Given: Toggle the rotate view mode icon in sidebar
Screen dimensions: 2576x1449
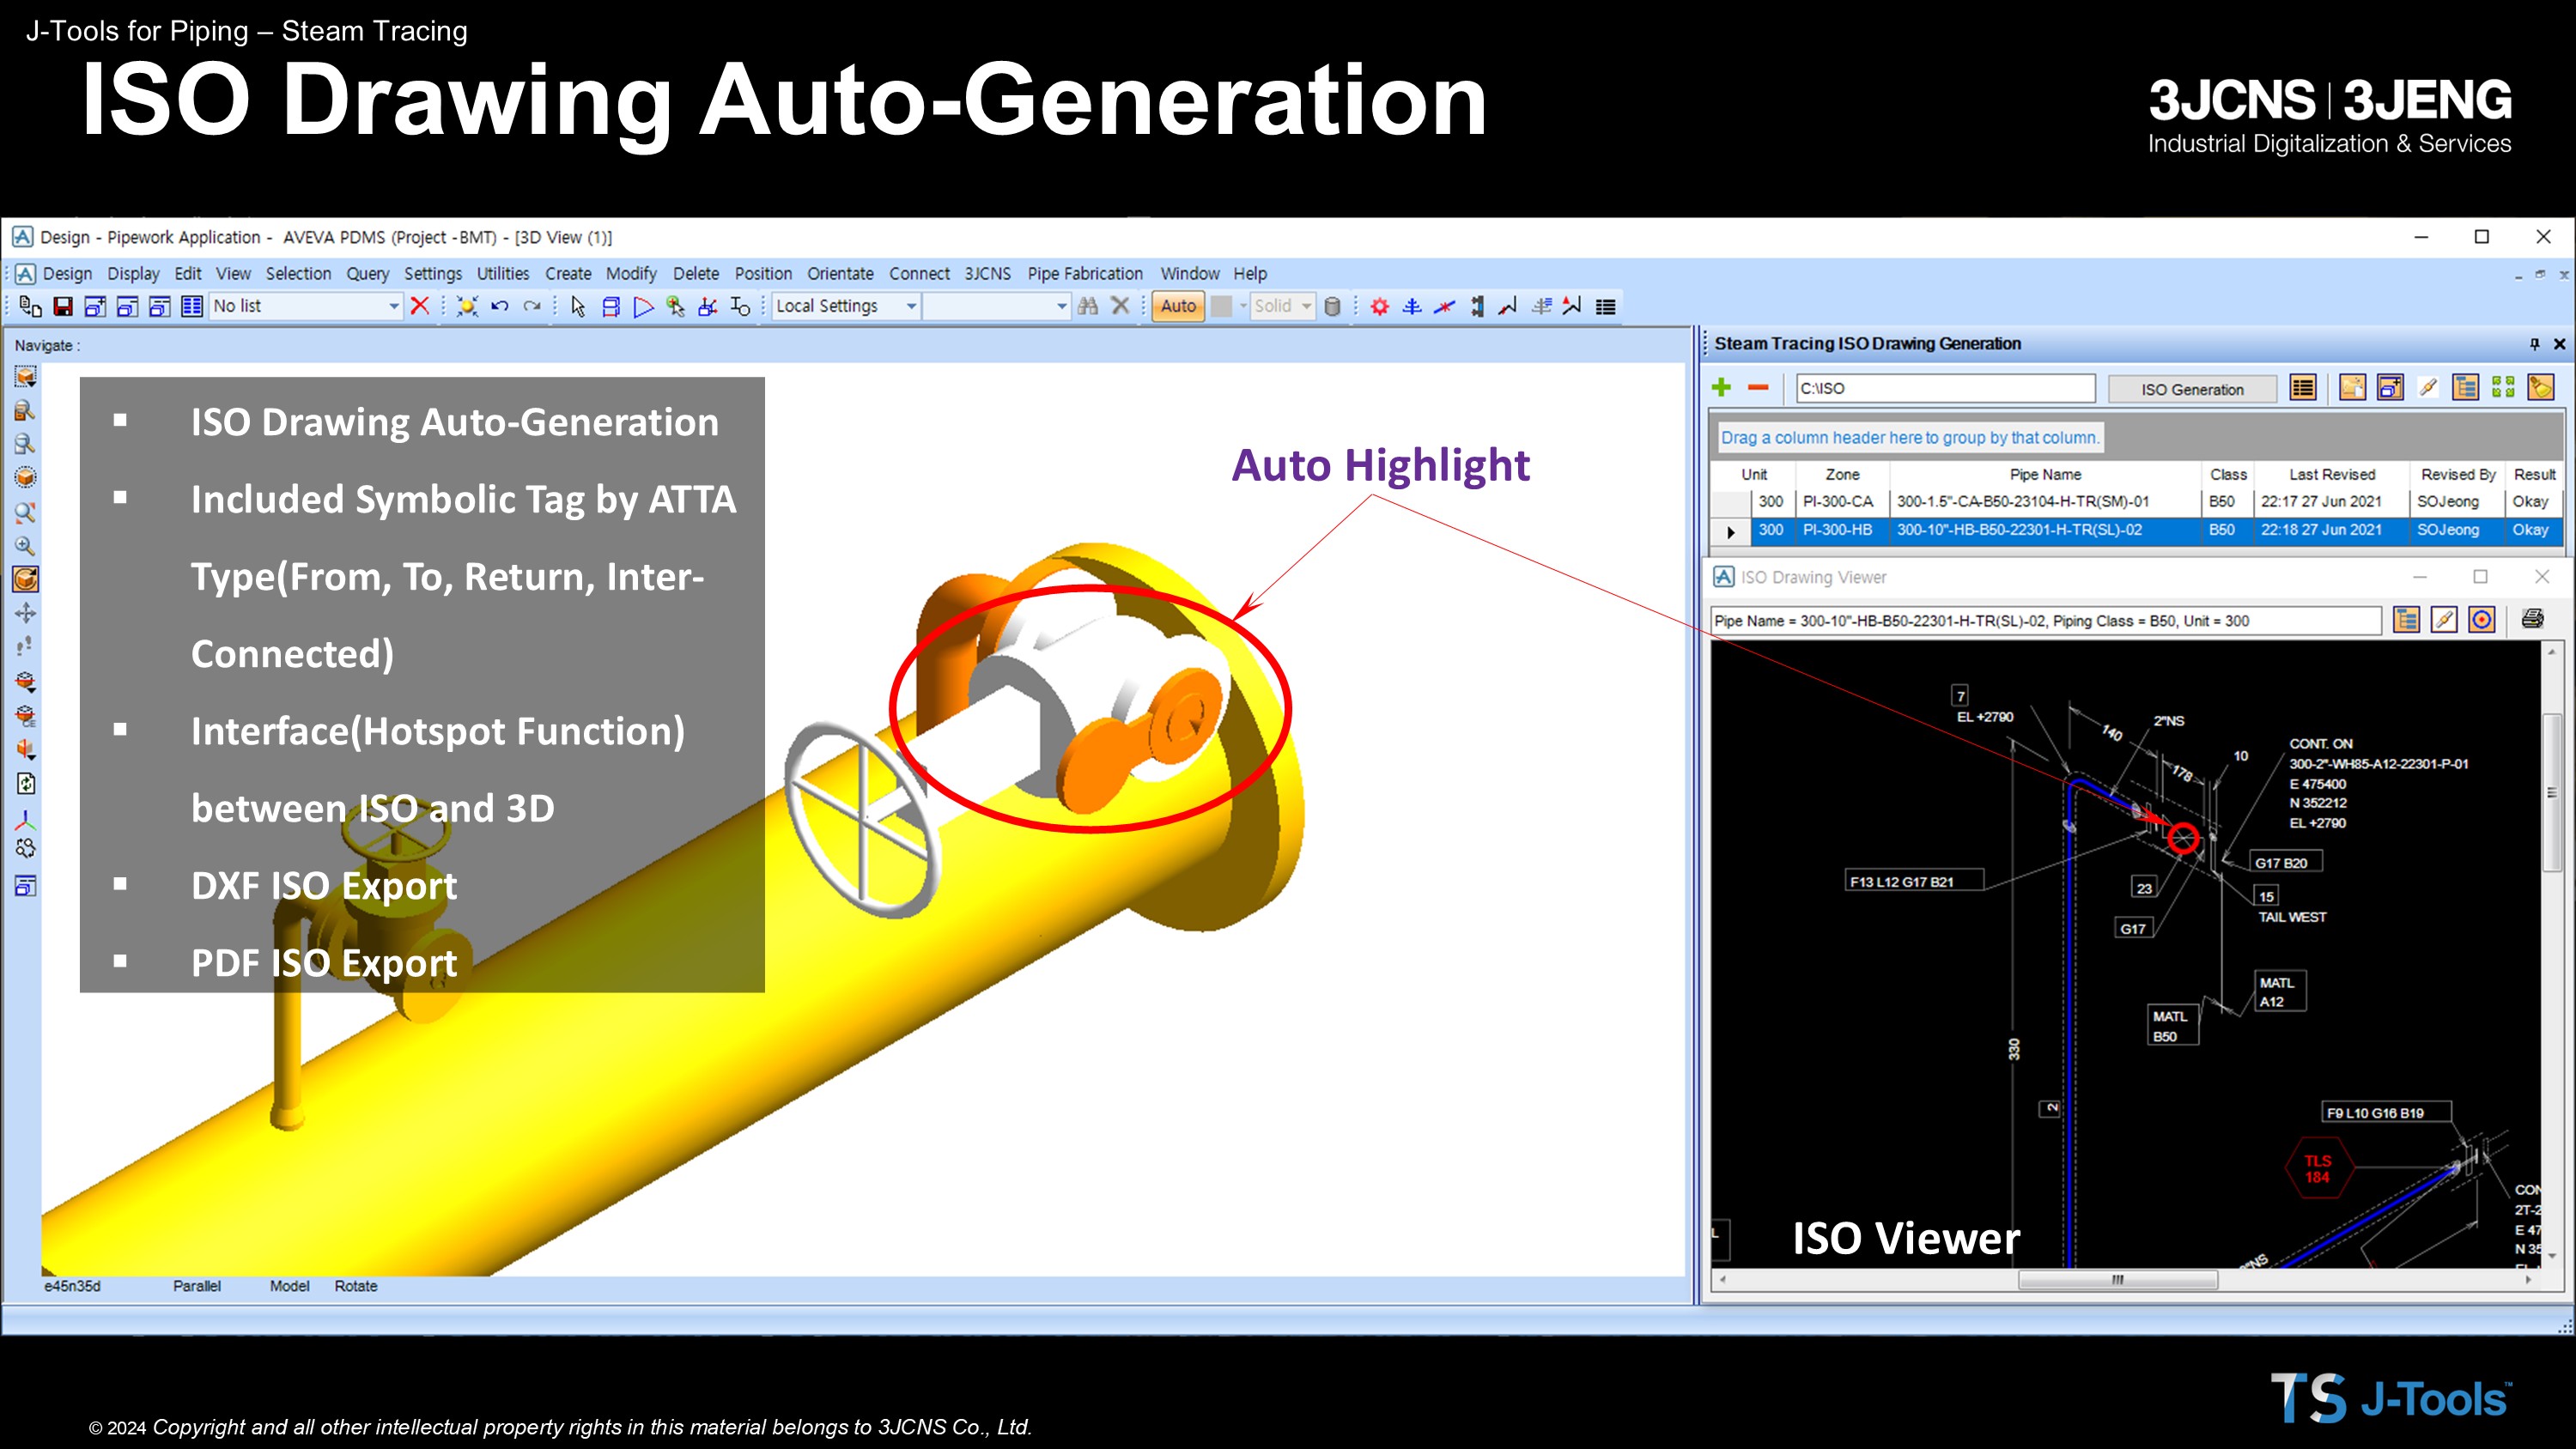Looking at the screenshot, I should 25,579.
